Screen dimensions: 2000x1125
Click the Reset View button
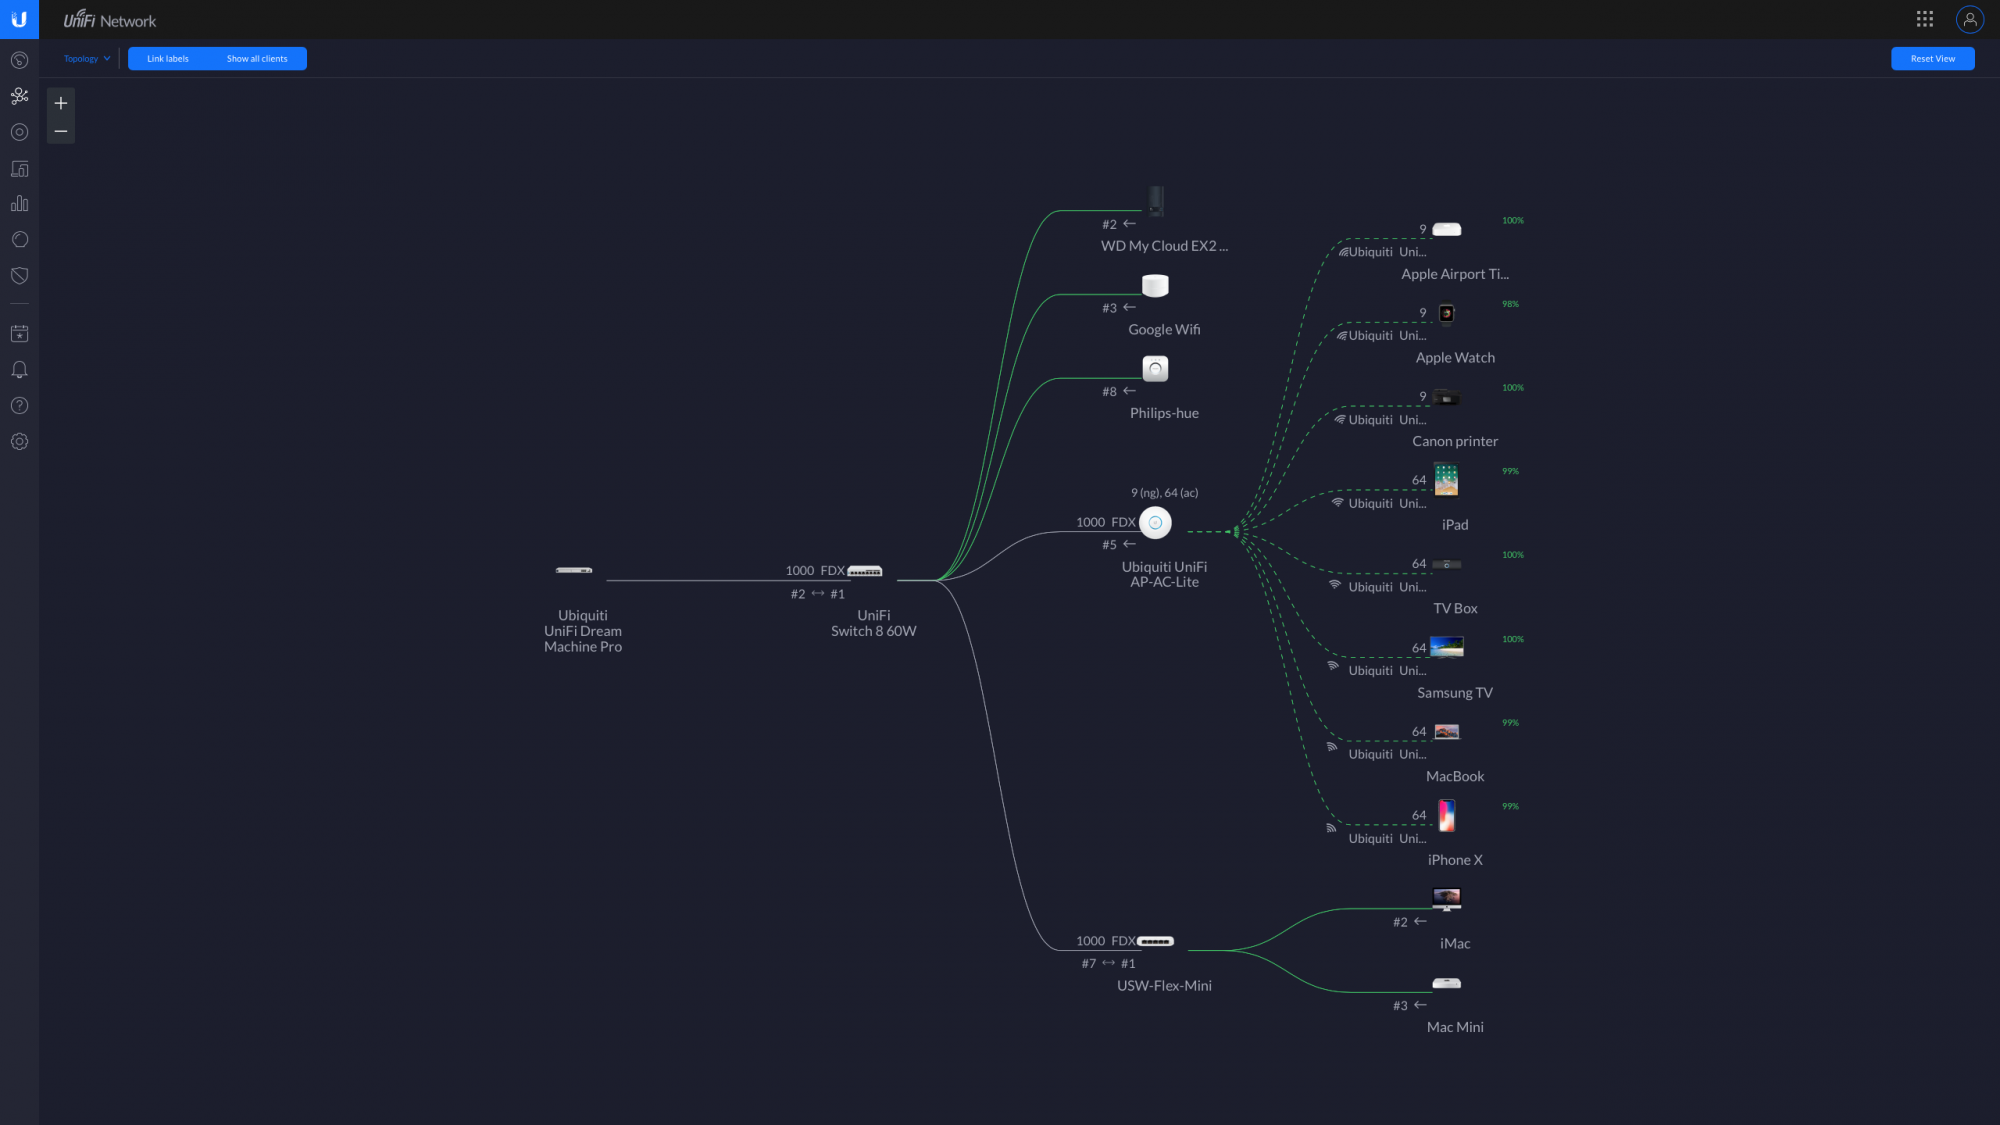tap(1932, 59)
